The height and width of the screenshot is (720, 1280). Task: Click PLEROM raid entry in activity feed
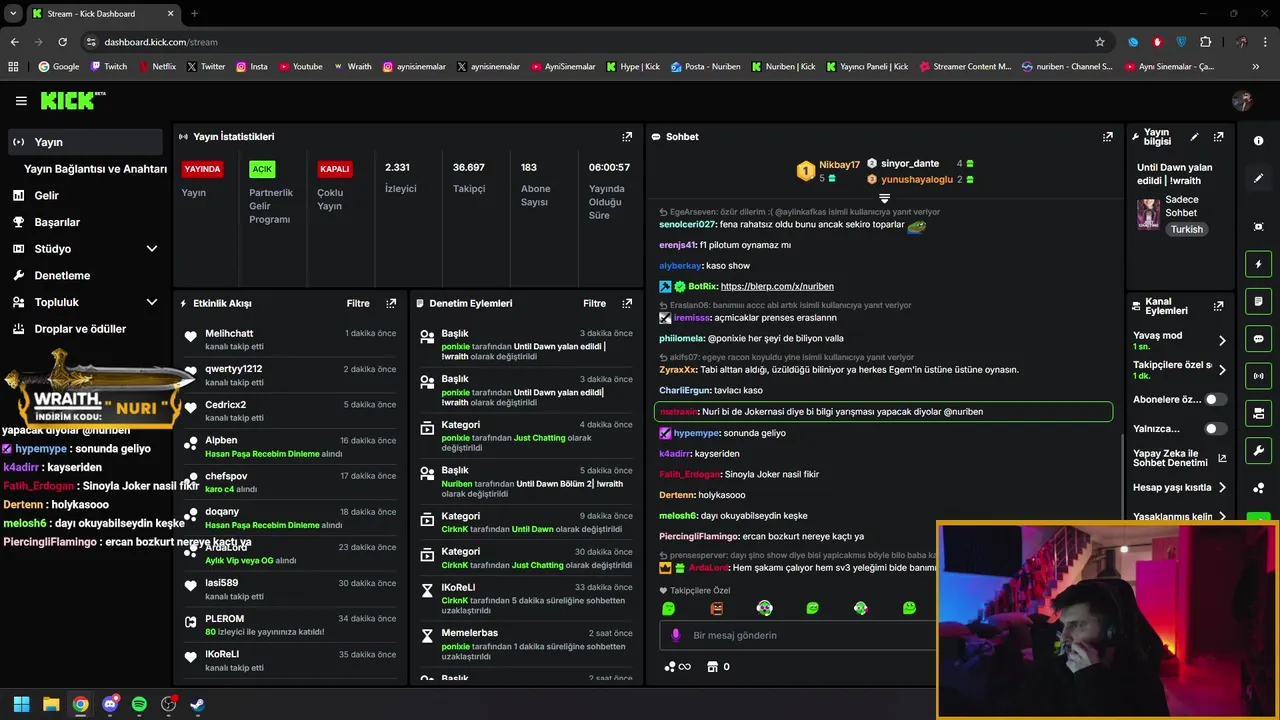[290, 625]
